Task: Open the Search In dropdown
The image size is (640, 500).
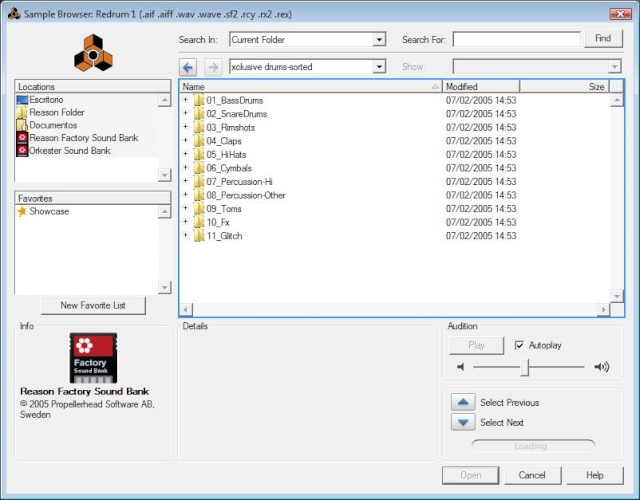Action: pos(379,40)
